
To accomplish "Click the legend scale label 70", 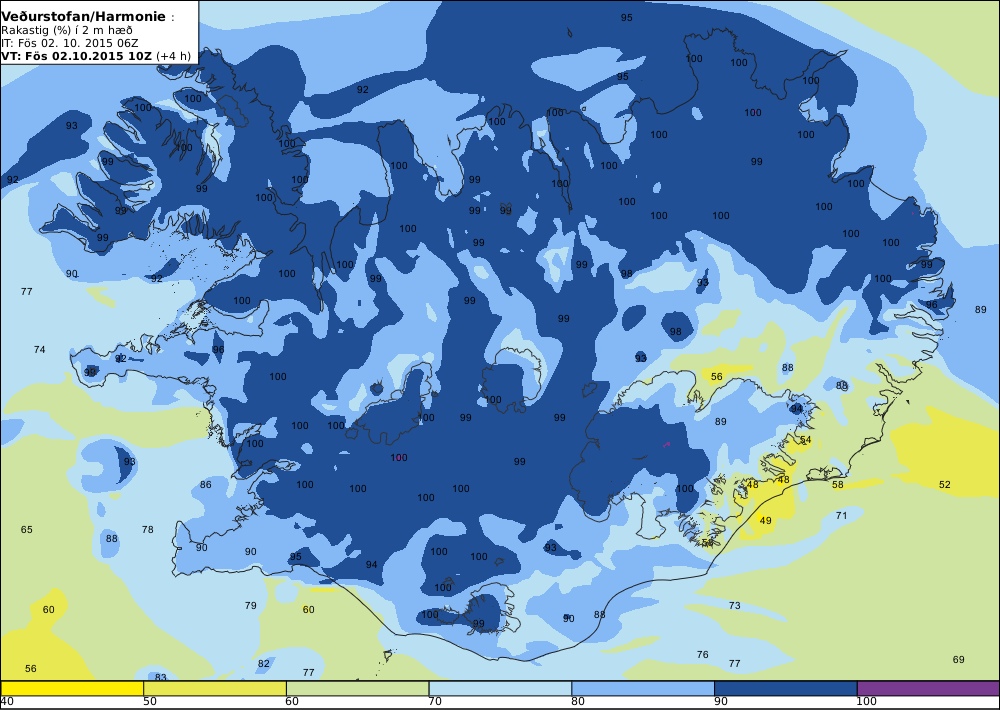I will pos(435,702).
